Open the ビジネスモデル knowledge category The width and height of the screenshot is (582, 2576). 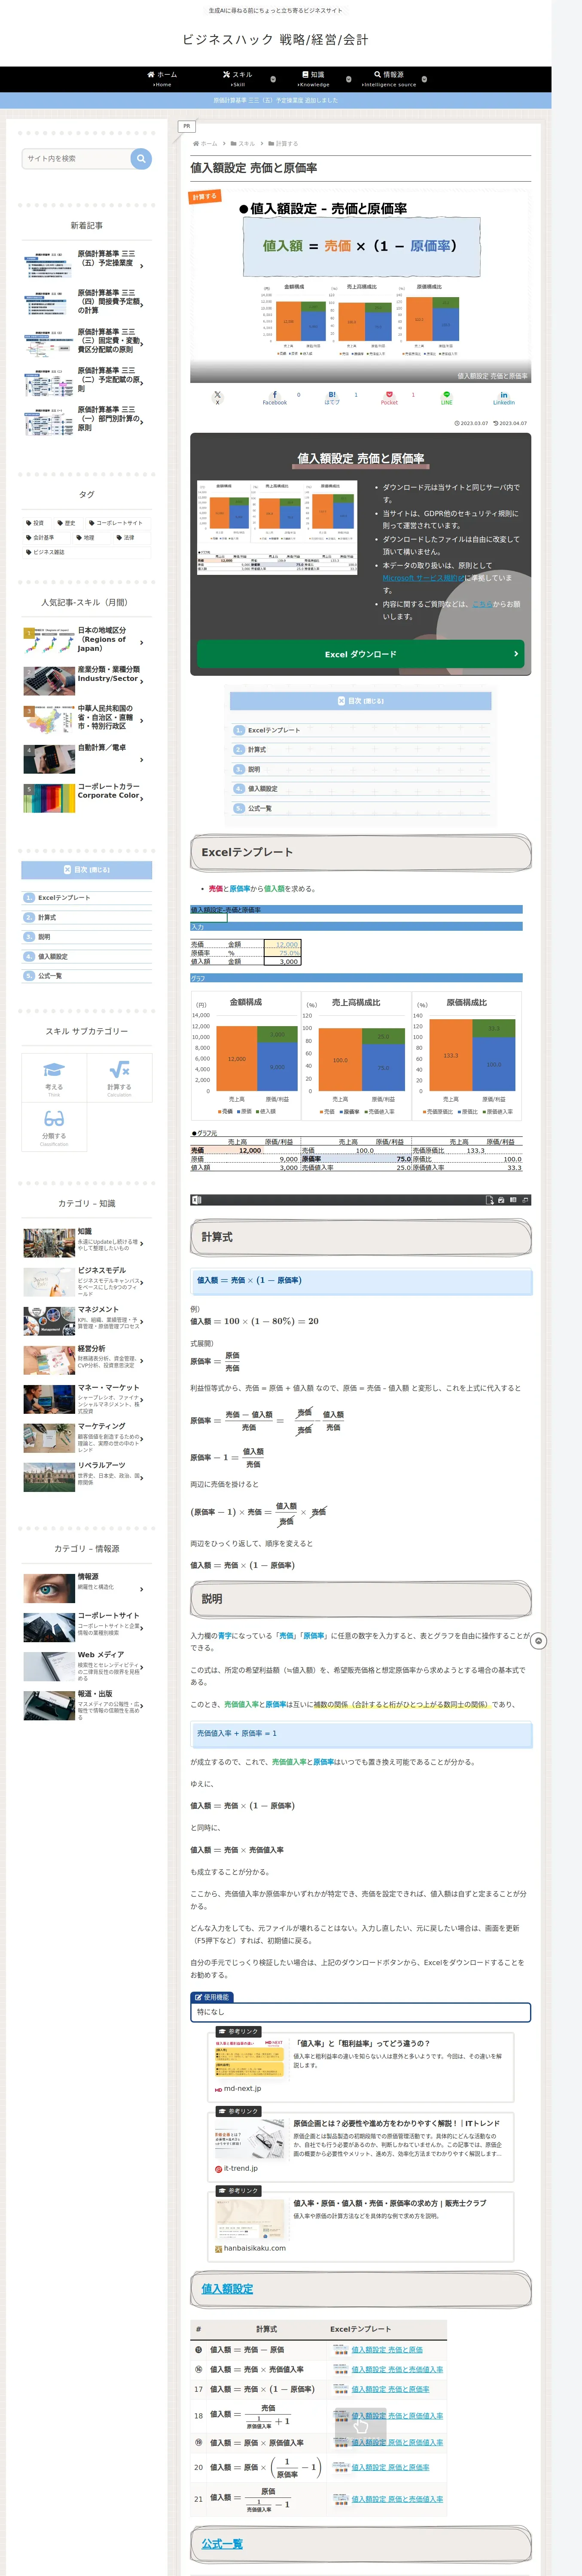(87, 1282)
